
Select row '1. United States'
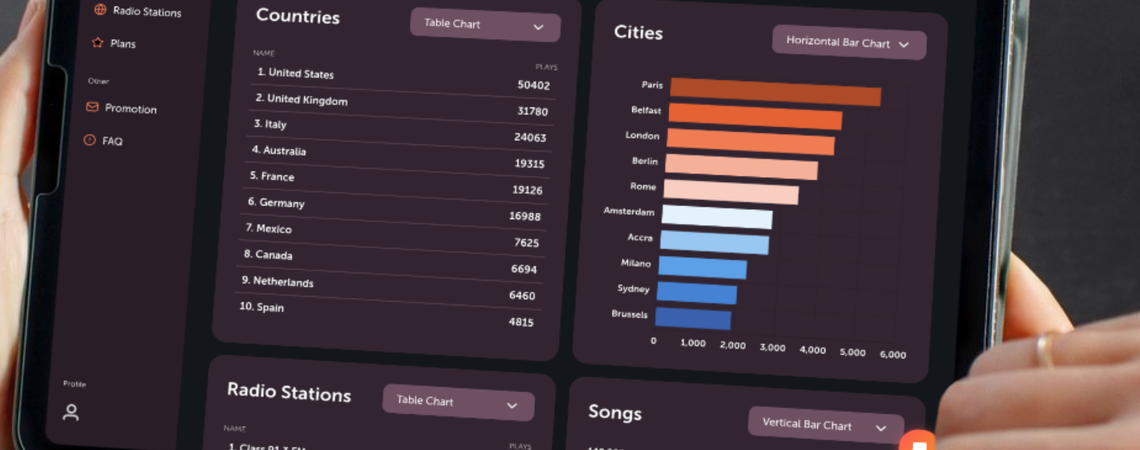[404, 79]
